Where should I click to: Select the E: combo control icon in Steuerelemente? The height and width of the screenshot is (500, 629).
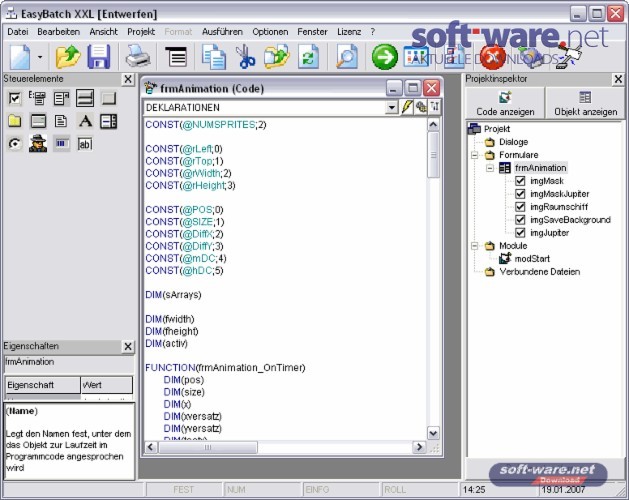pyautogui.click(x=37, y=98)
